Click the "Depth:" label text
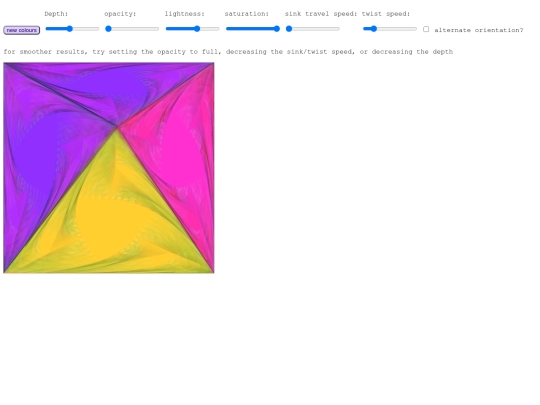The width and height of the screenshot is (540, 405). click(x=56, y=14)
